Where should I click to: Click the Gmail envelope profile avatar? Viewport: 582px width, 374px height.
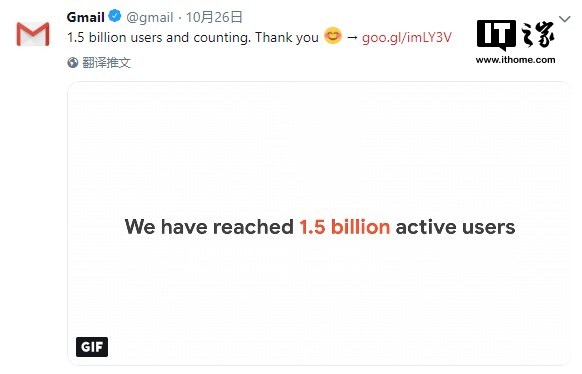(33, 34)
